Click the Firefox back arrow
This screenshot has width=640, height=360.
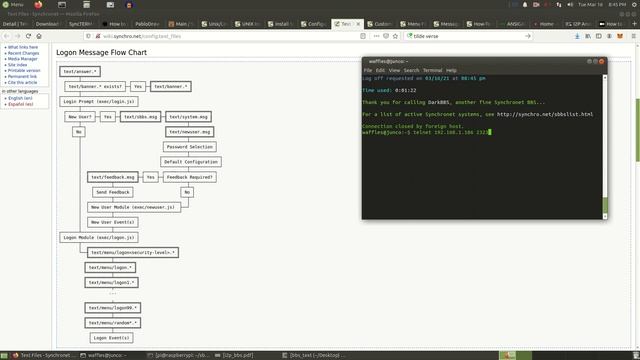click(x=7, y=36)
